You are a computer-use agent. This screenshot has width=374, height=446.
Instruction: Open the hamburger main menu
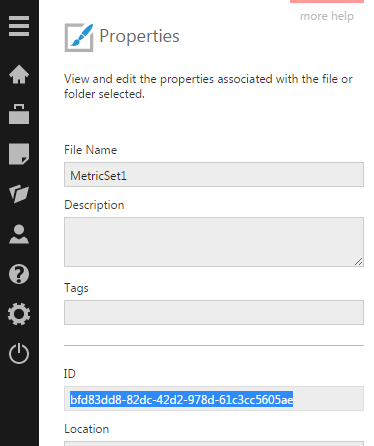tap(19, 26)
